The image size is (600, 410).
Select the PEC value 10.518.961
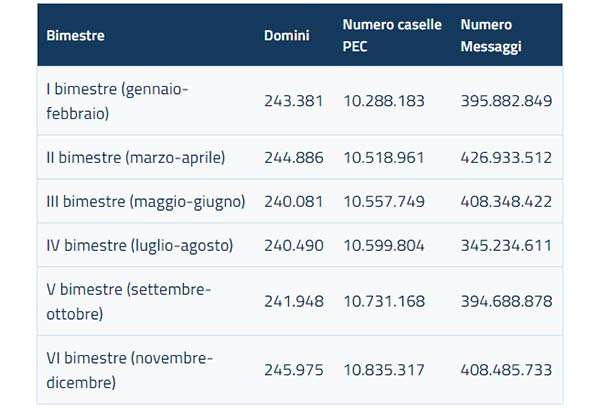384,157
